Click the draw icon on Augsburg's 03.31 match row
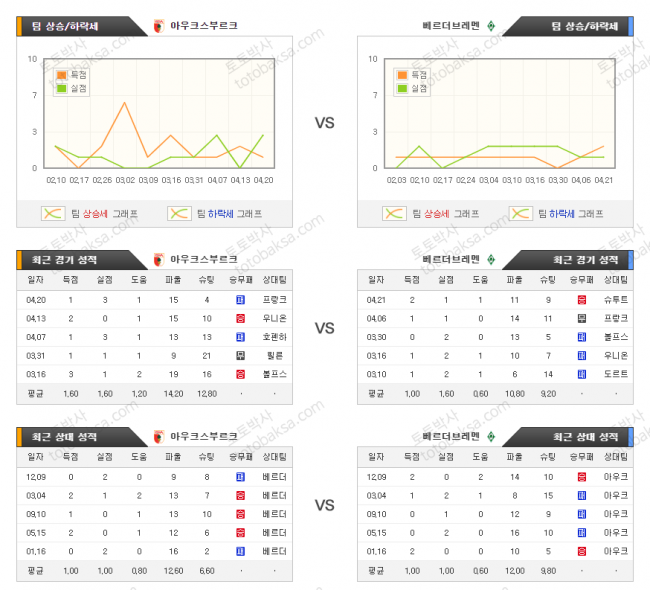The image size is (650, 590). (x=240, y=355)
